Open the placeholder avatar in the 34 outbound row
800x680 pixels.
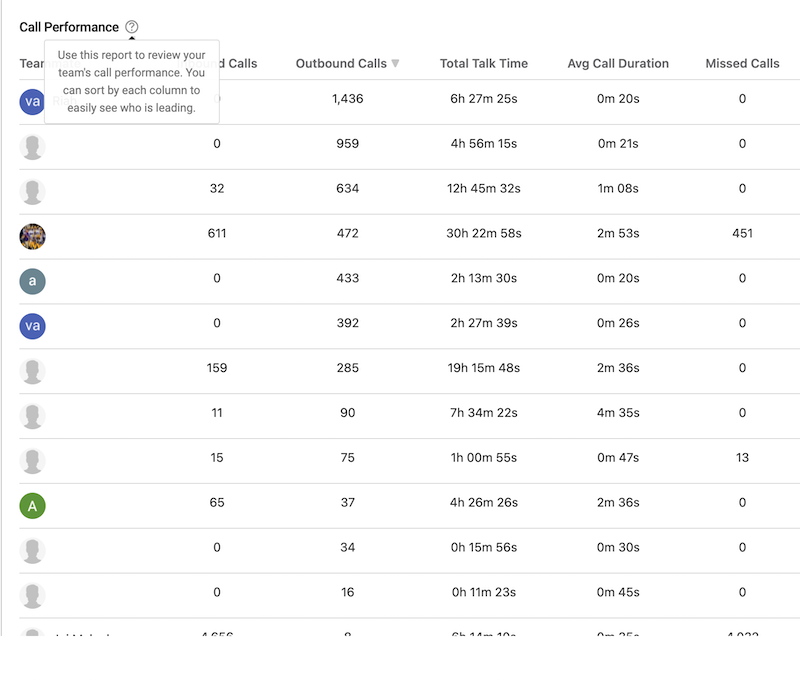[x=33, y=551]
